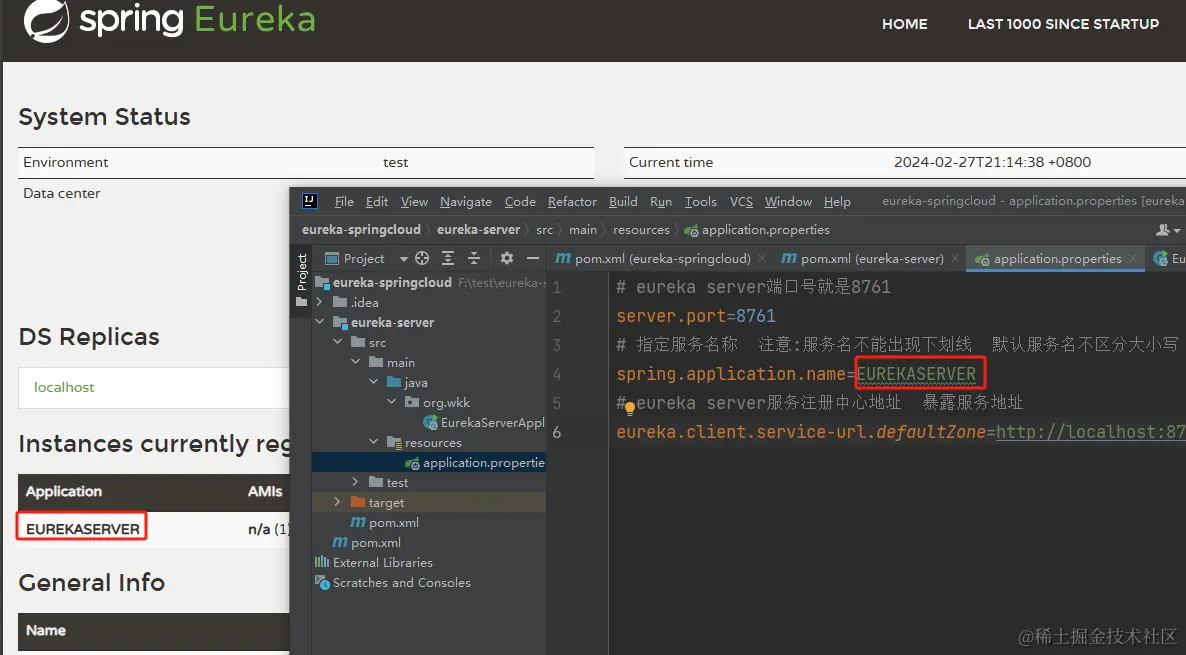Collapse the eureka-server module
The image size is (1186, 655).
[x=319, y=322]
